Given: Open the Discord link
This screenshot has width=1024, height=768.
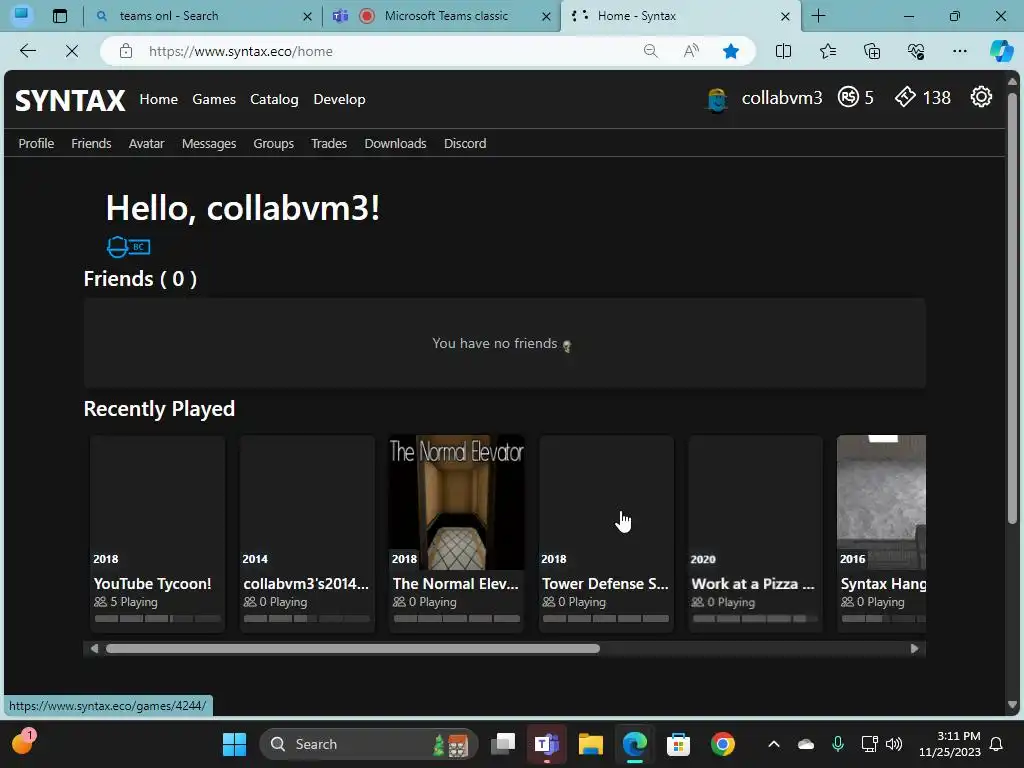Looking at the screenshot, I should (465, 144).
